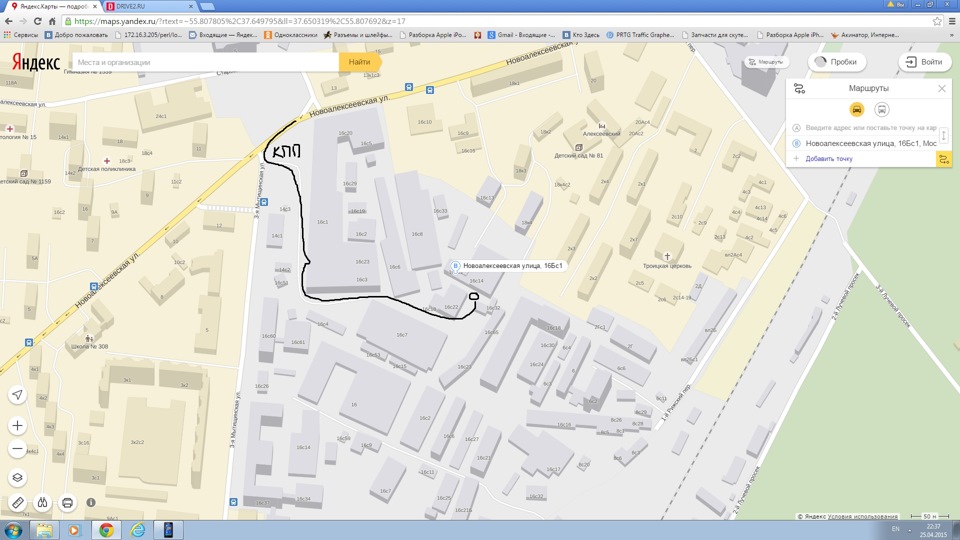Choose the public transport route mode icon
This screenshot has width=960, height=540.
[x=882, y=110]
